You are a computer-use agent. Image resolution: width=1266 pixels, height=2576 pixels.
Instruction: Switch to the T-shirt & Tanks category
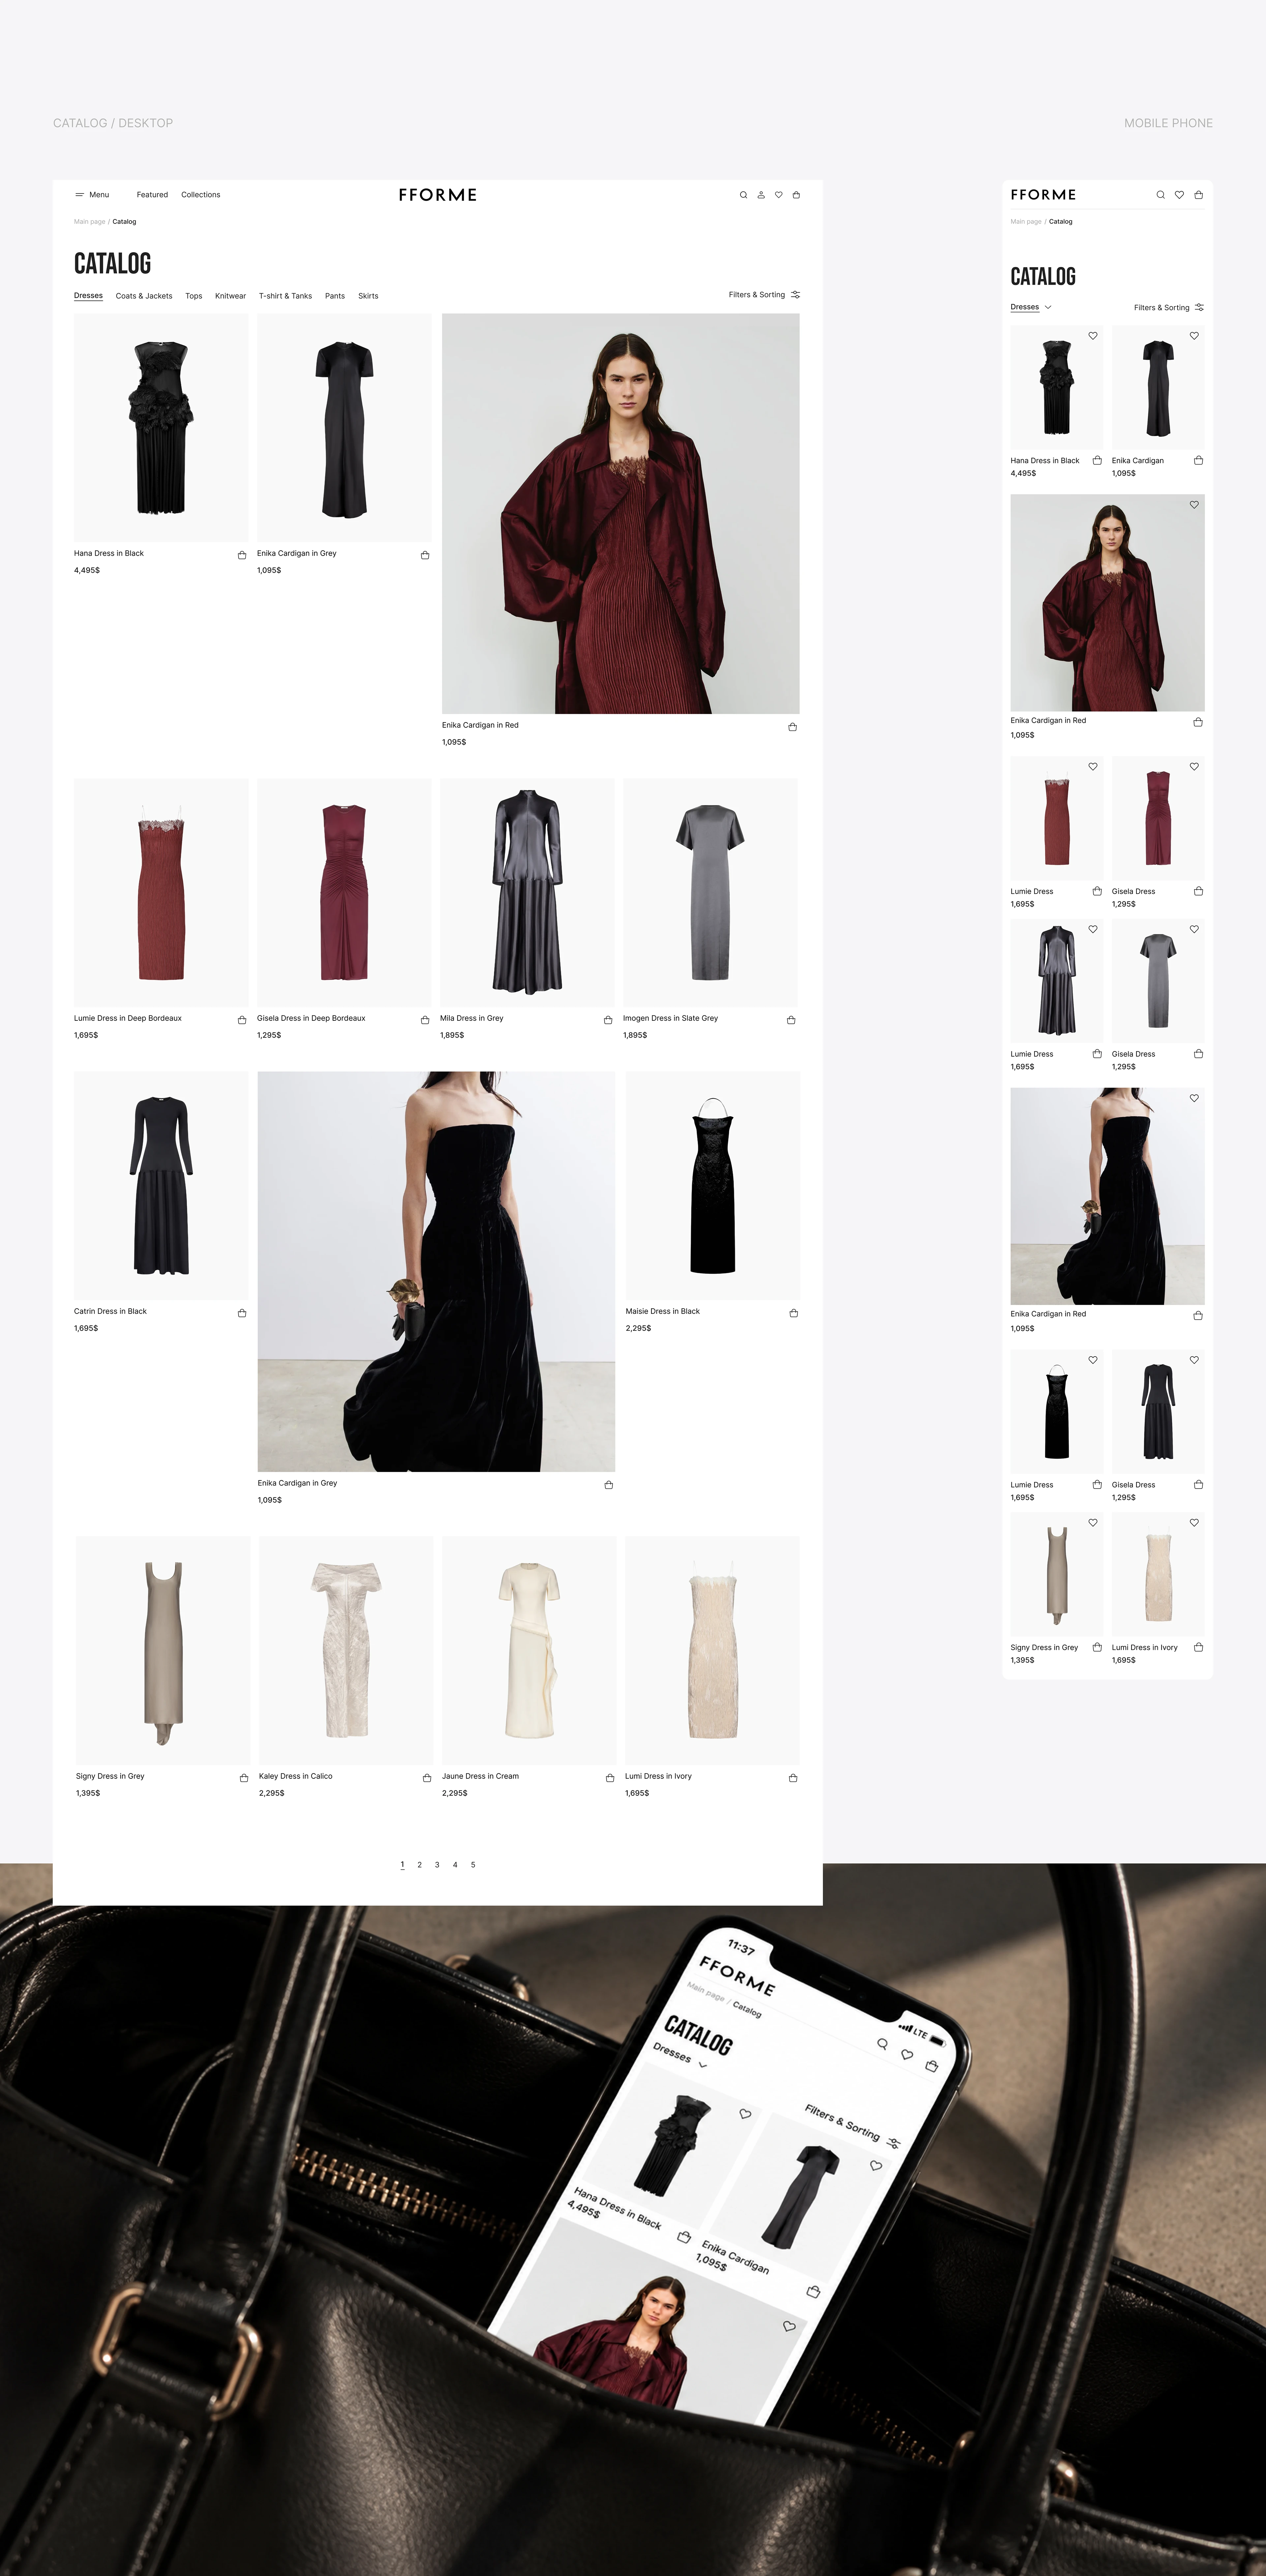285,296
